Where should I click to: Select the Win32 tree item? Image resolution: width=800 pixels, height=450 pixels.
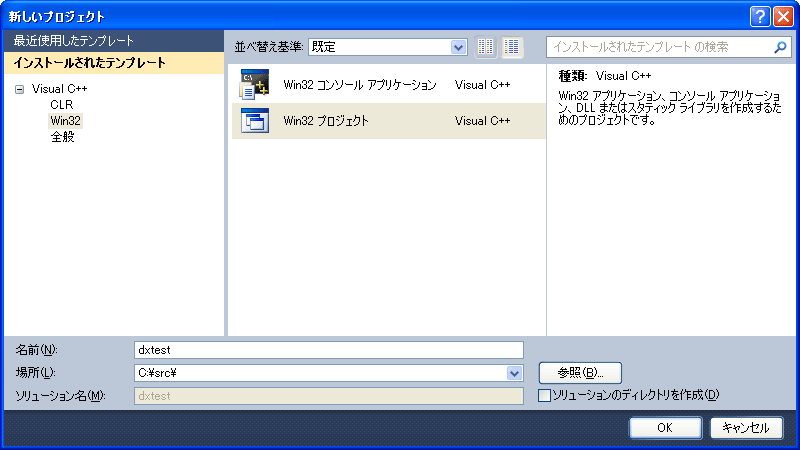[x=65, y=121]
